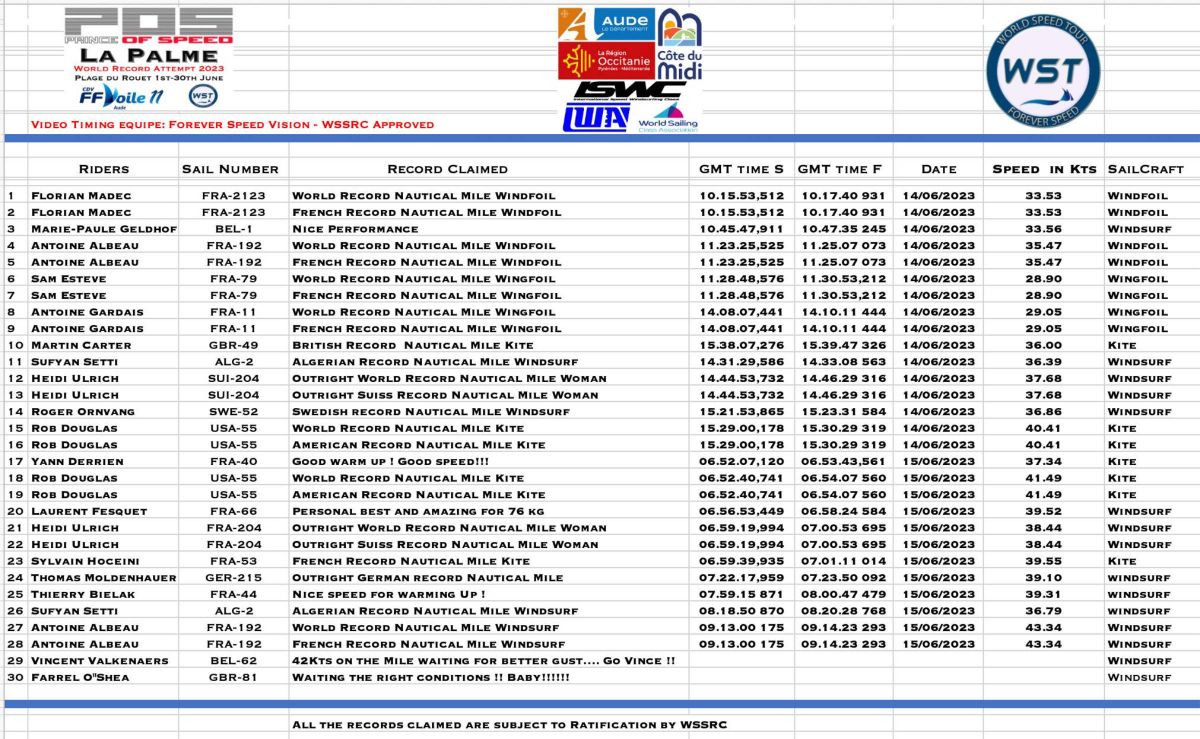Select the Record Claimed column header

pos(447,169)
